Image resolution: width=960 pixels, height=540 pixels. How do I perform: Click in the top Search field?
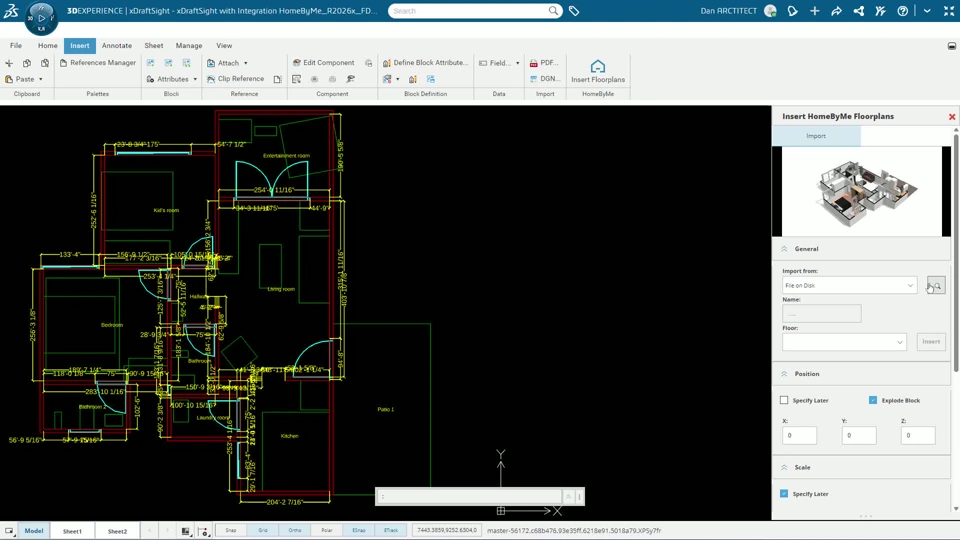pyautogui.click(x=468, y=11)
